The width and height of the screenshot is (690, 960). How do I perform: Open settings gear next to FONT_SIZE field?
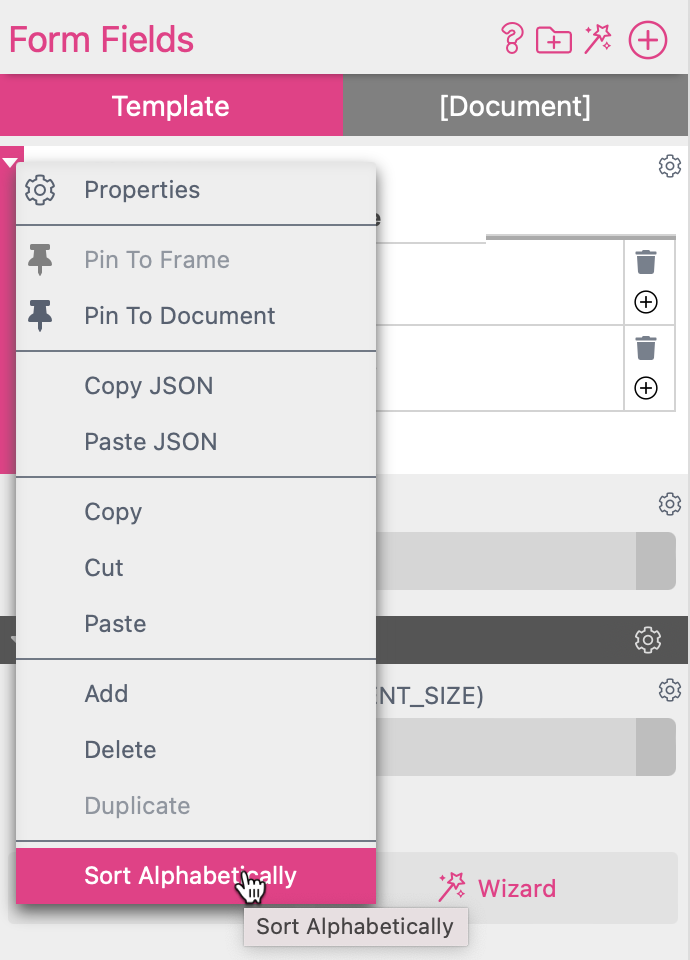670,690
